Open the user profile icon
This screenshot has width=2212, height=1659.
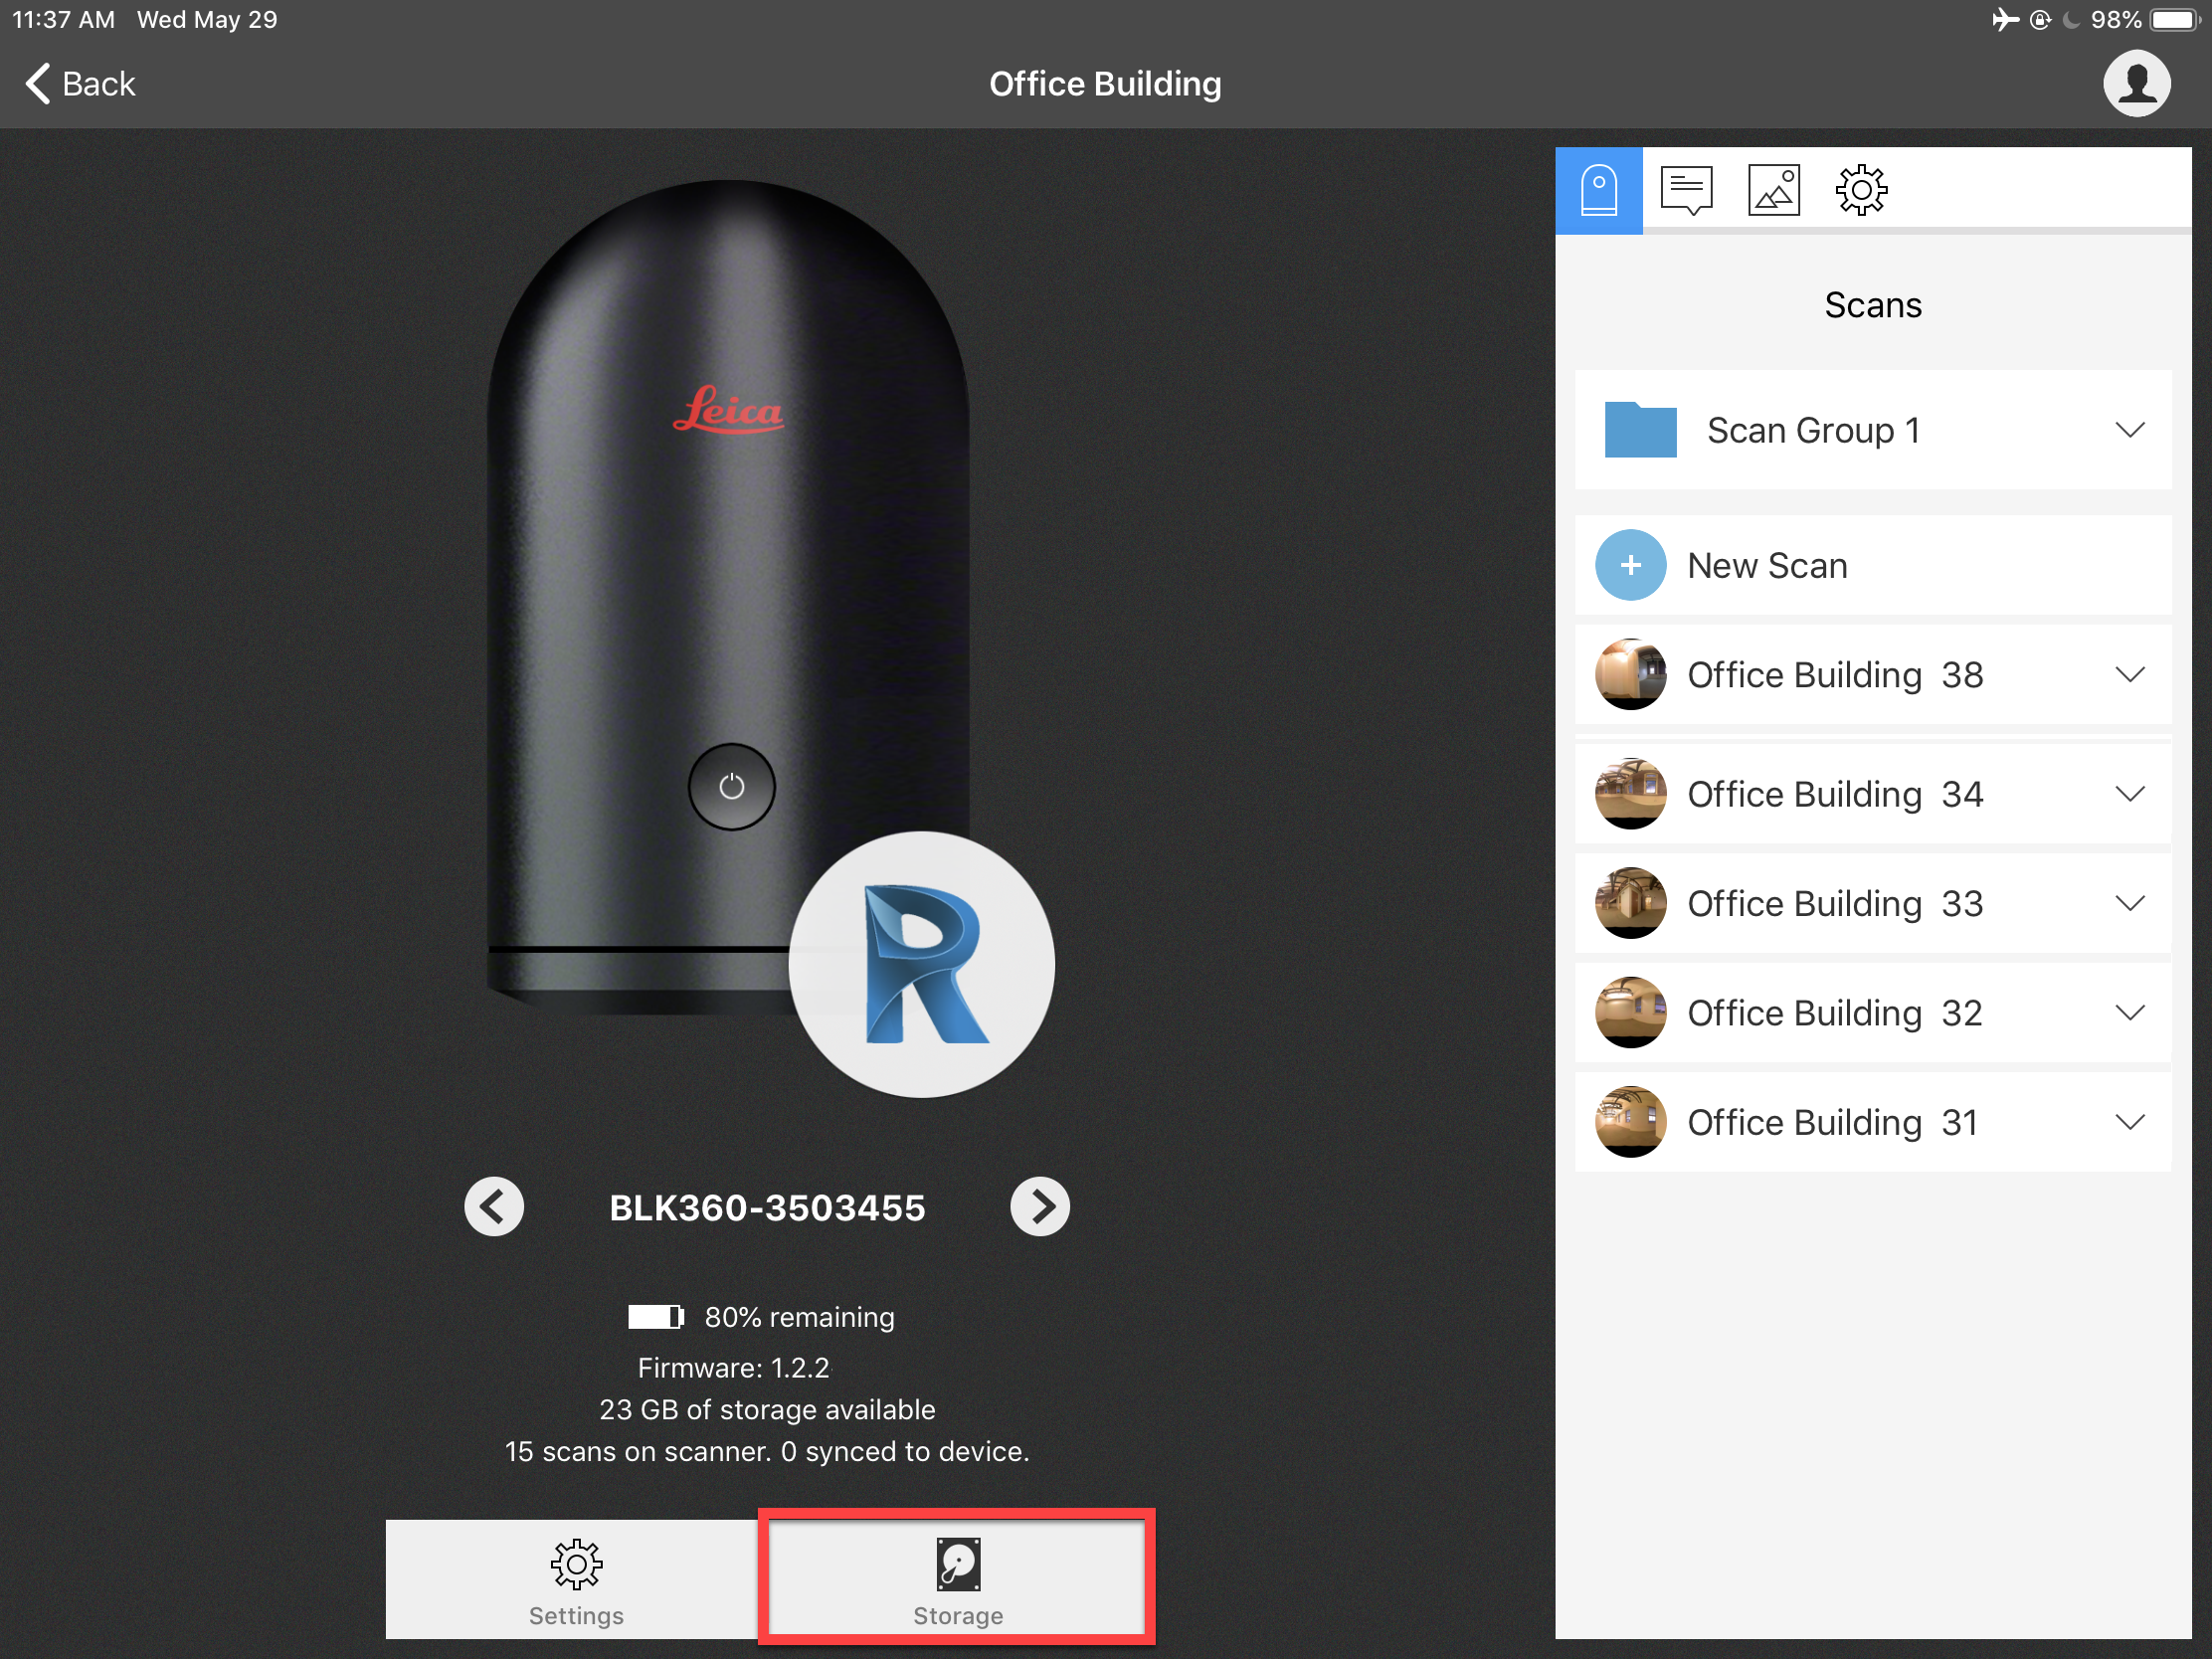[x=2136, y=84]
